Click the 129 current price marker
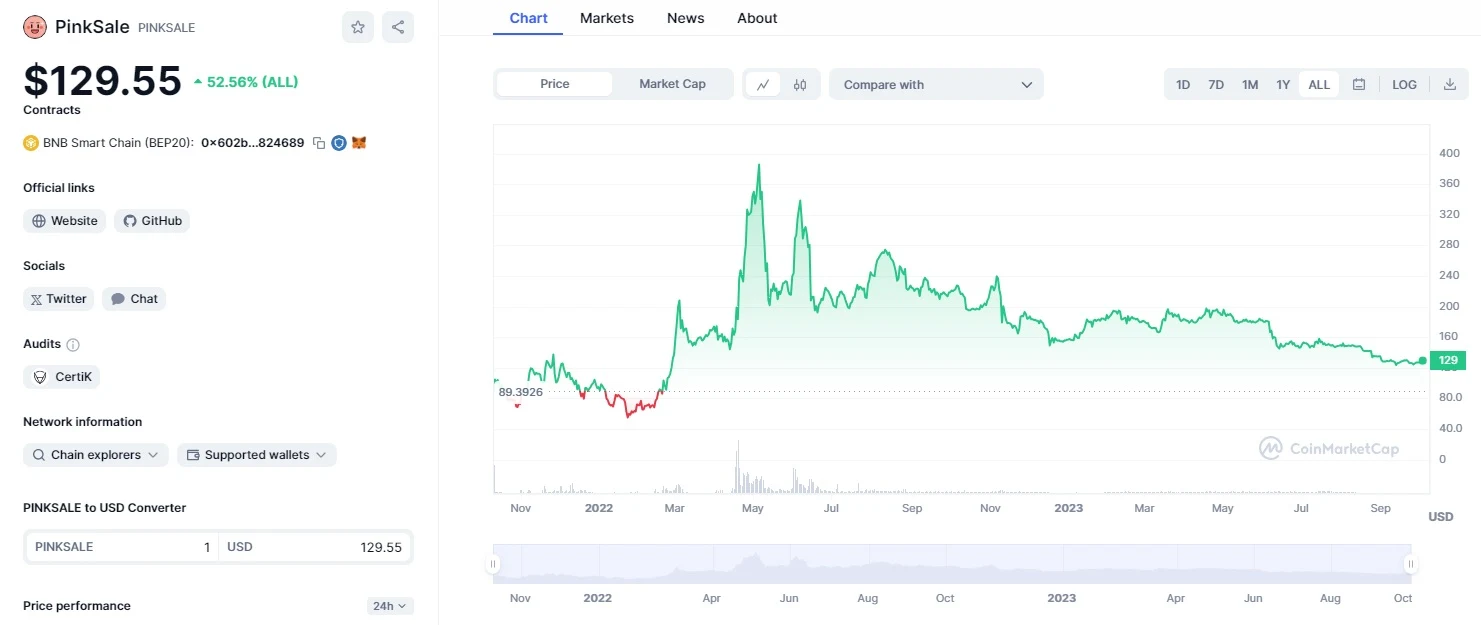This screenshot has width=1481, height=625. (x=1448, y=360)
